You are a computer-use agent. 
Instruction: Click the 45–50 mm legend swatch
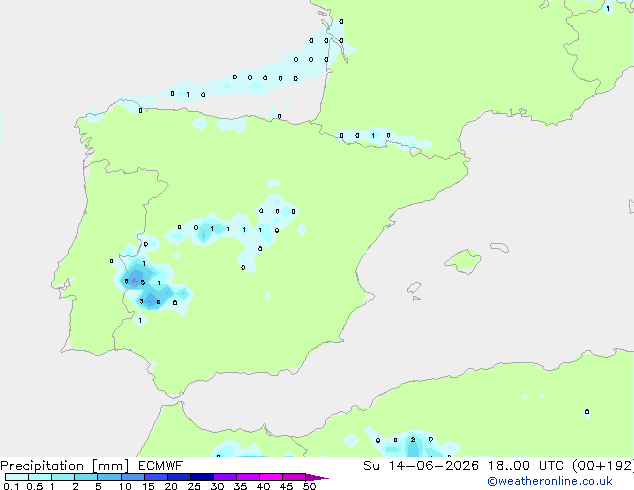pos(294,477)
